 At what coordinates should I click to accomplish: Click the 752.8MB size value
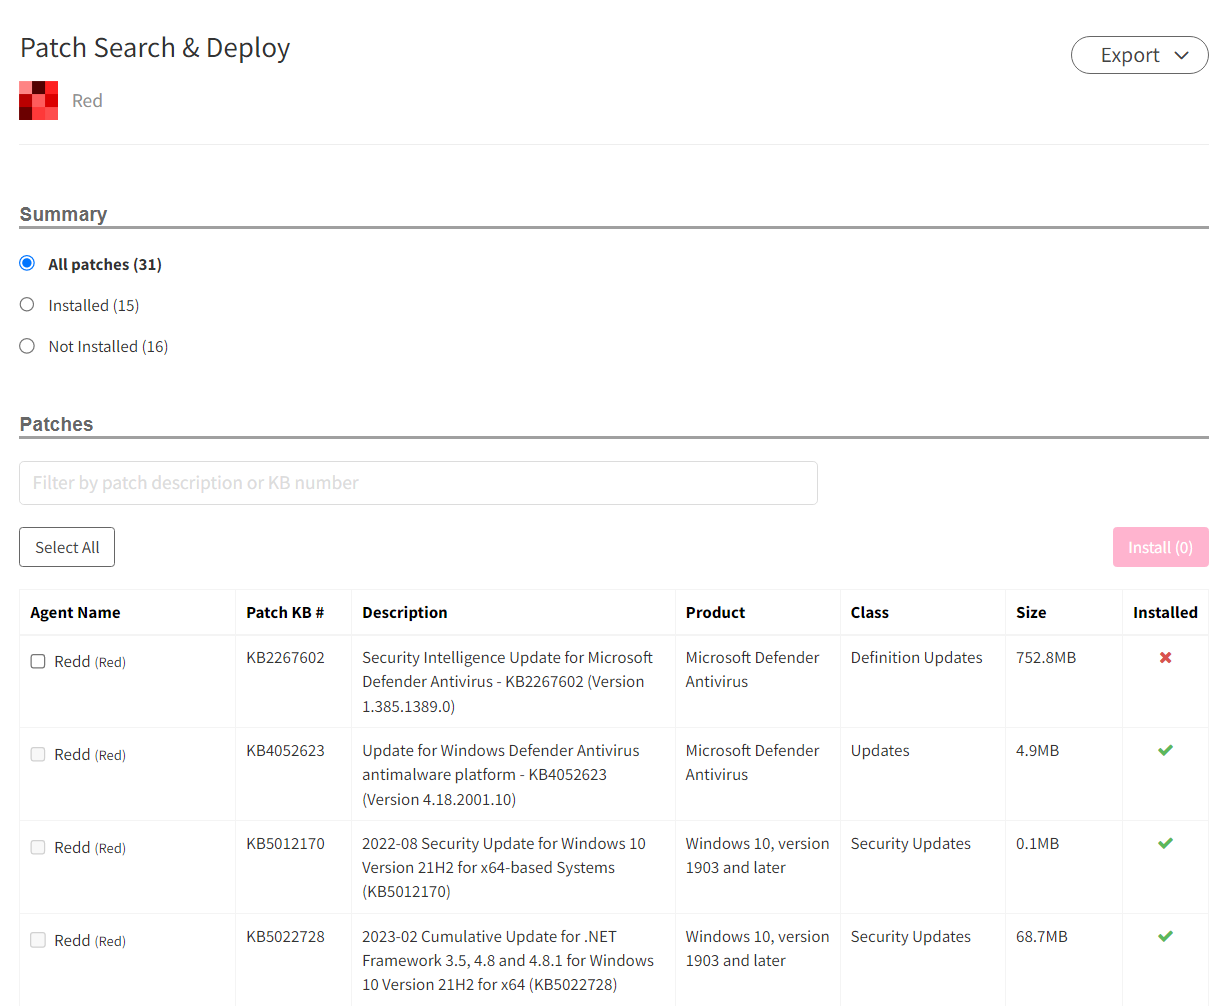pos(1046,658)
